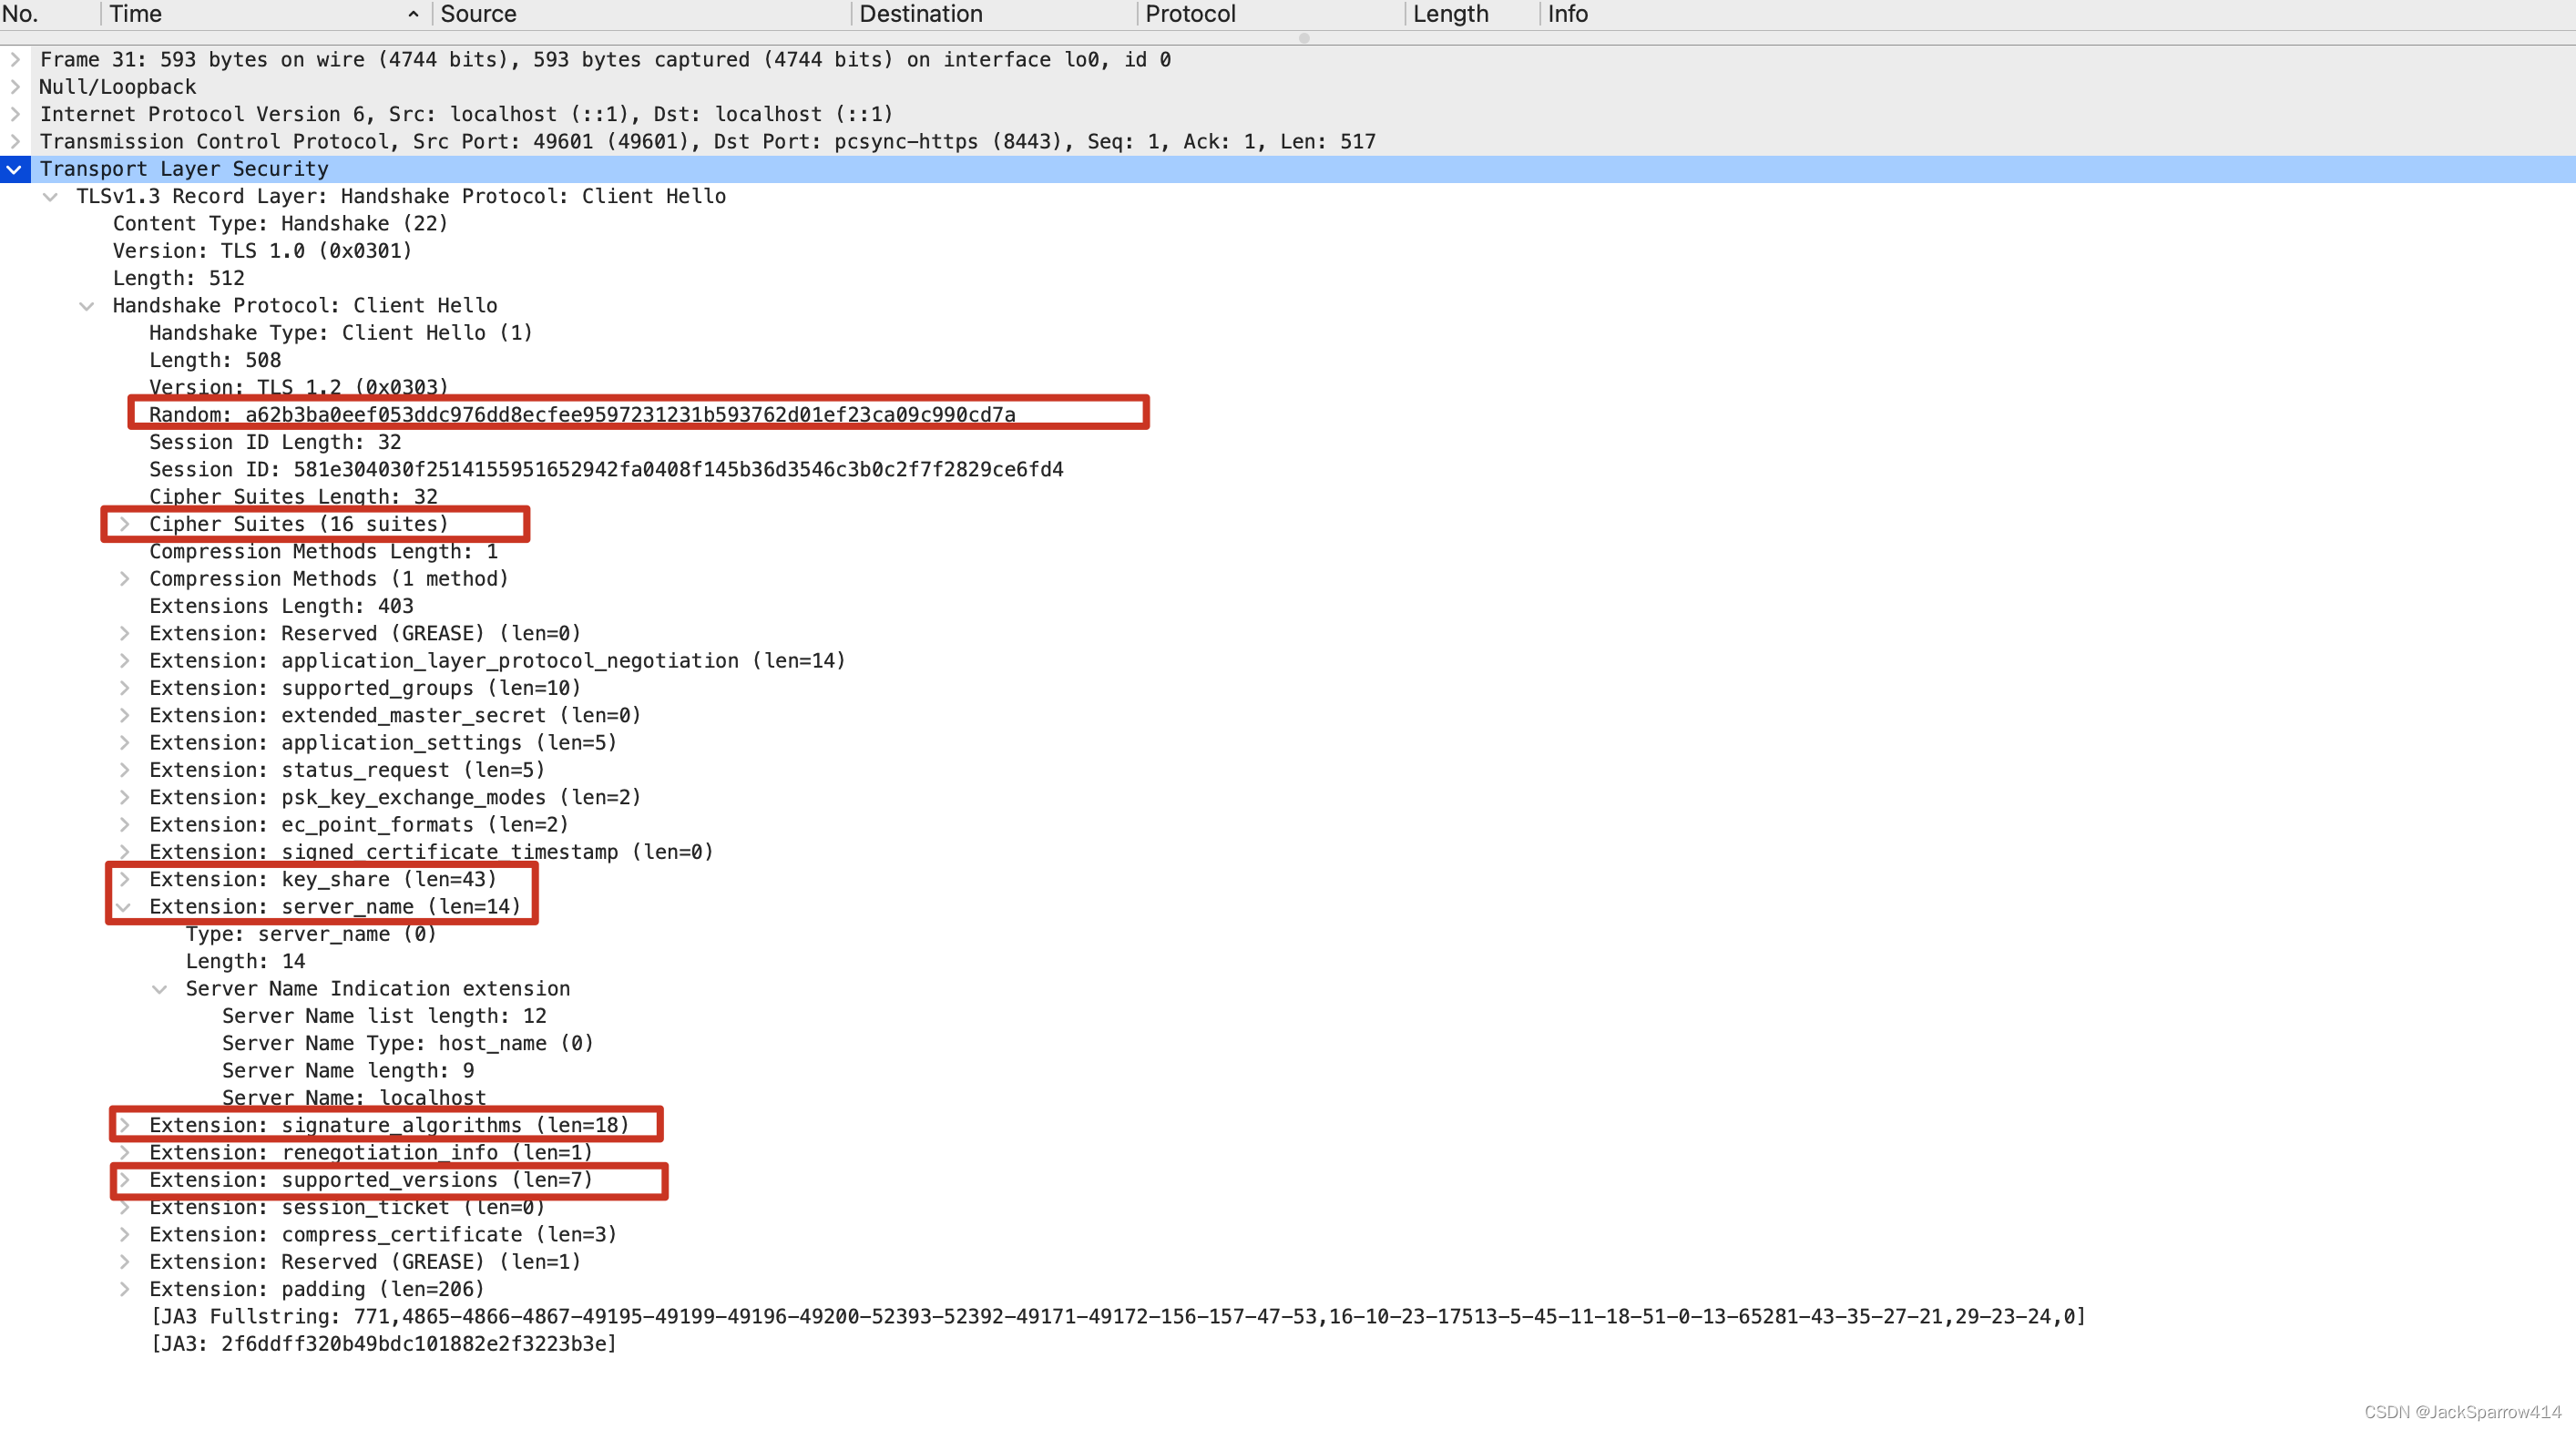Expand ec_point_formats extension
This screenshot has height=1430, width=2576.
coord(124,825)
